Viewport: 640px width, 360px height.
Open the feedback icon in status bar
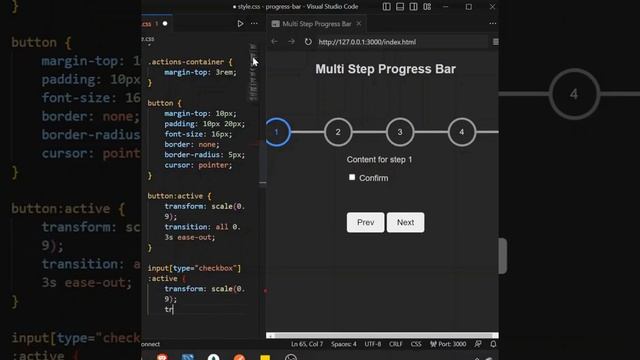pos(478,344)
